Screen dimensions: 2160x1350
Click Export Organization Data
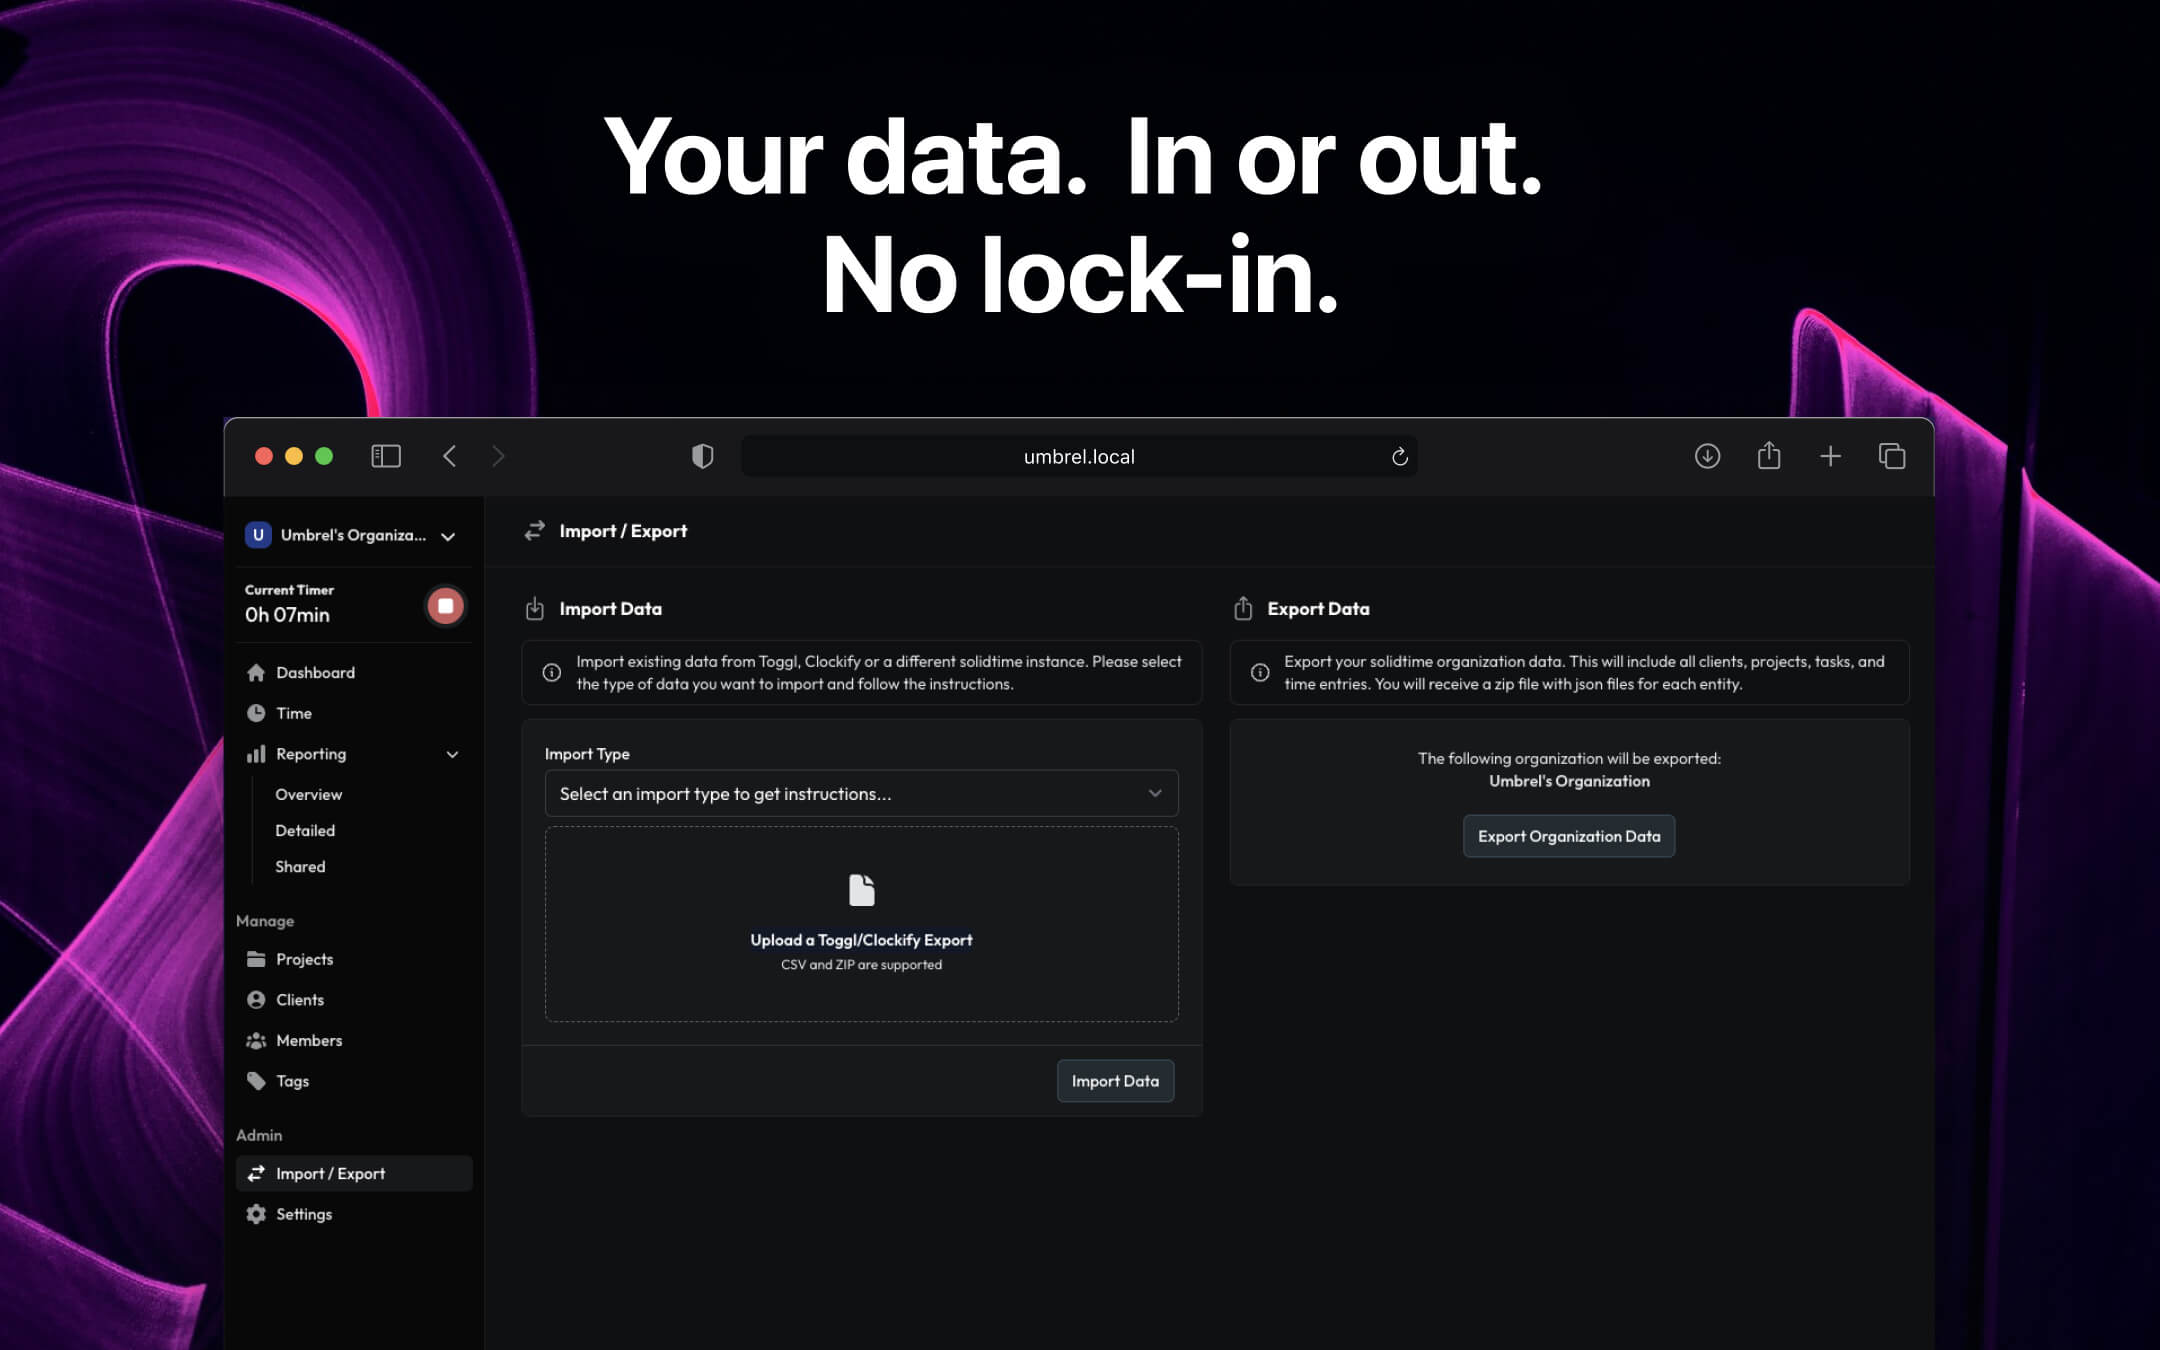click(1568, 836)
